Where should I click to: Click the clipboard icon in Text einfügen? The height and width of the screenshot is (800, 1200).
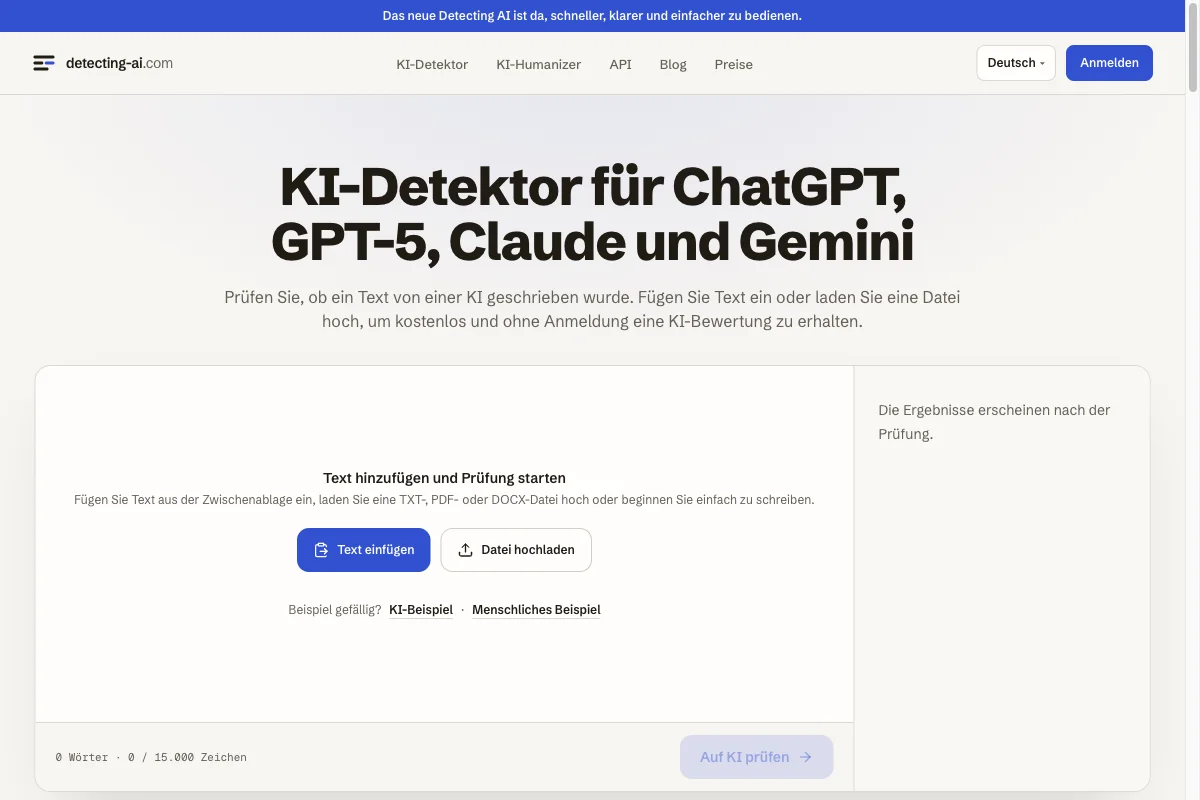pos(321,550)
